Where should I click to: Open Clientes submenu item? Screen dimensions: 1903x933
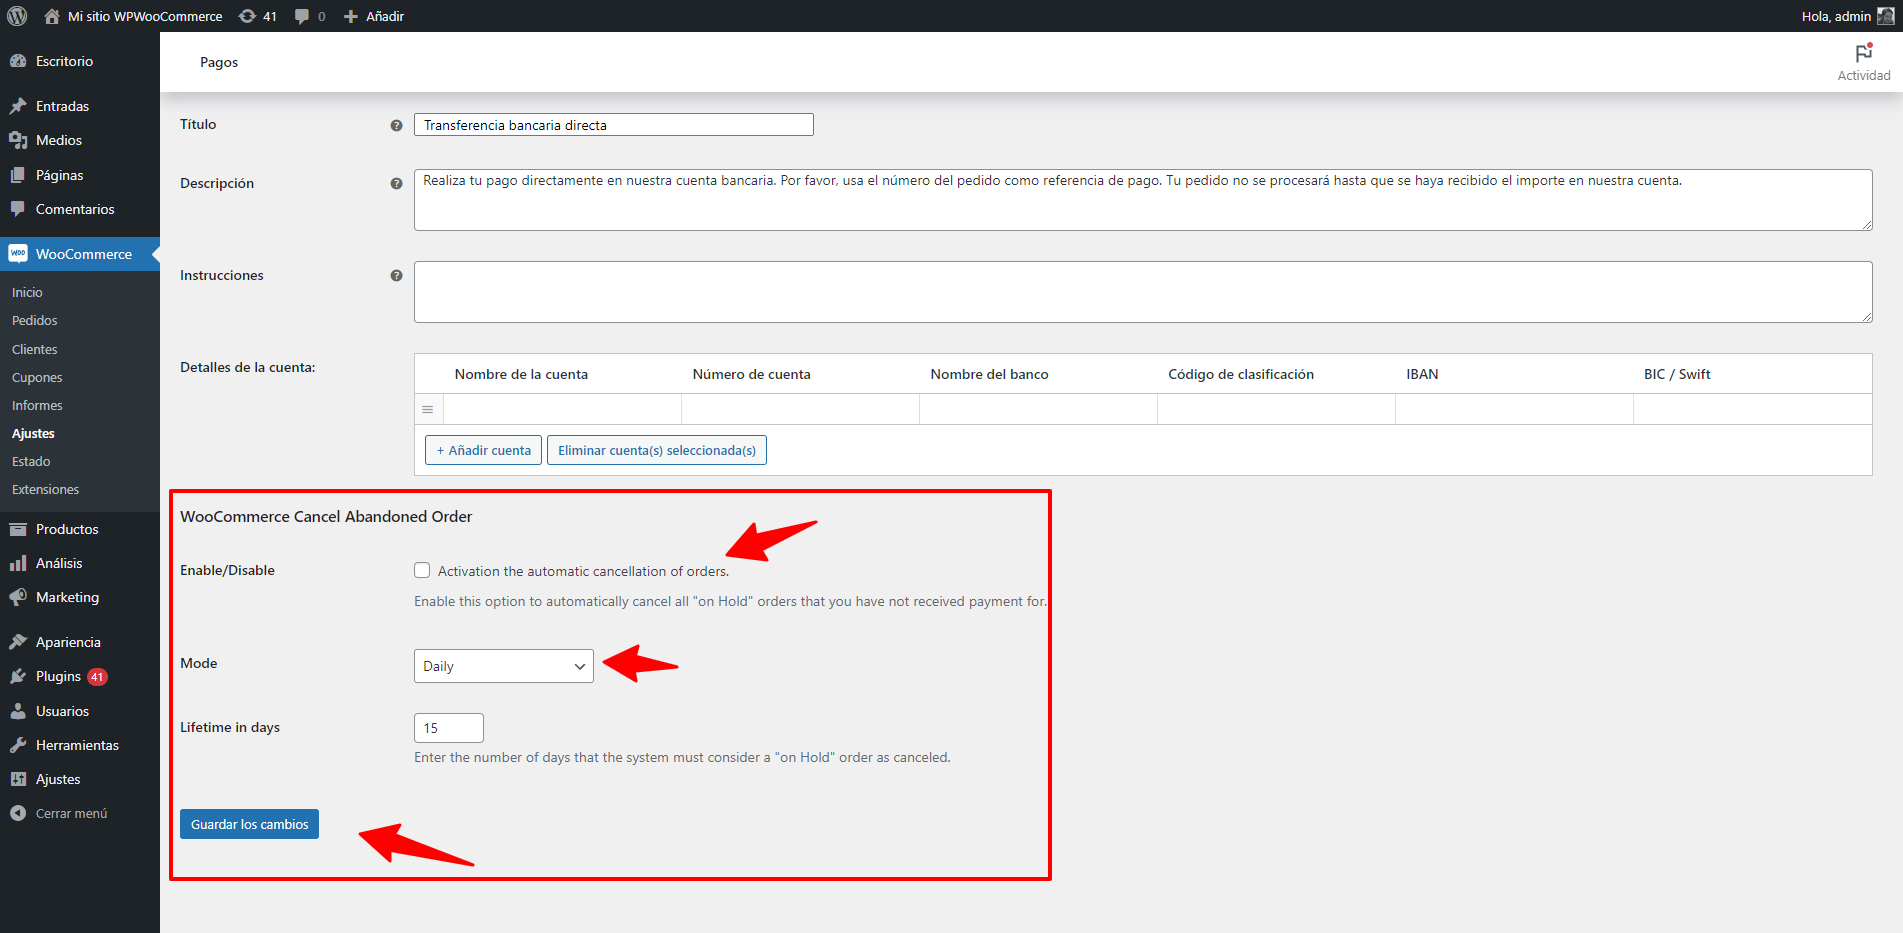coord(35,349)
